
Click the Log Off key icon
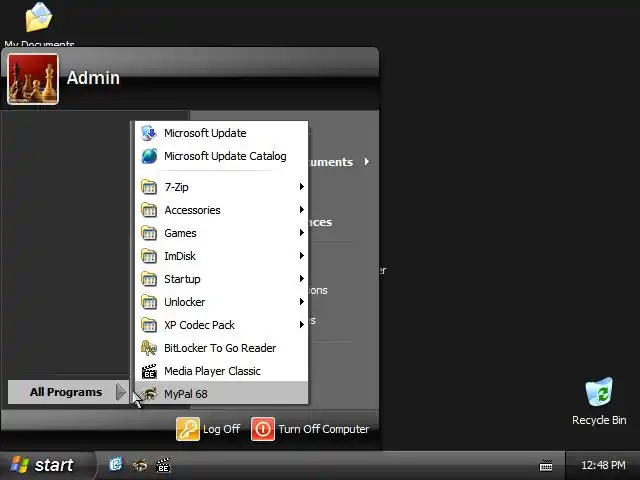(x=188, y=429)
